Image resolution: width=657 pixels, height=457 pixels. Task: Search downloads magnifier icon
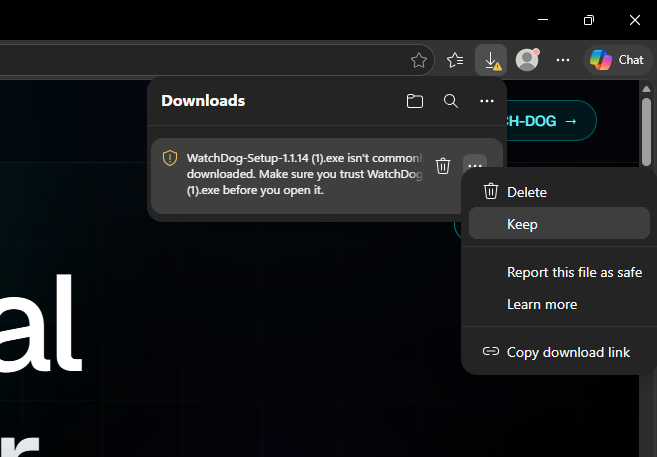pos(451,101)
